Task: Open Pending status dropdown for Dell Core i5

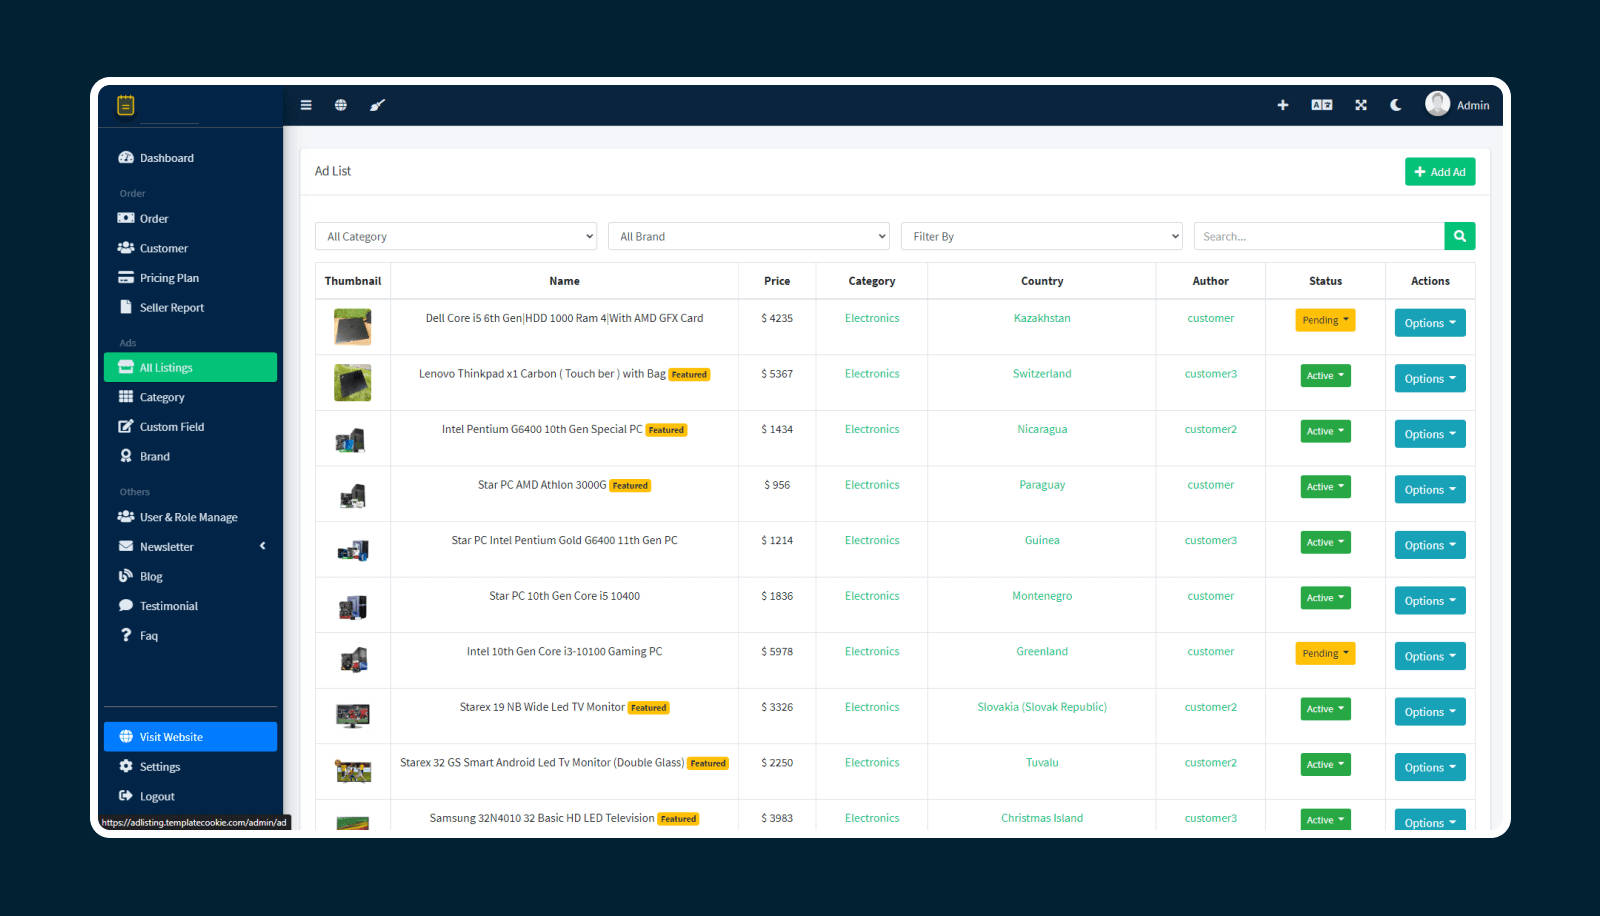Action: pyautogui.click(x=1325, y=320)
